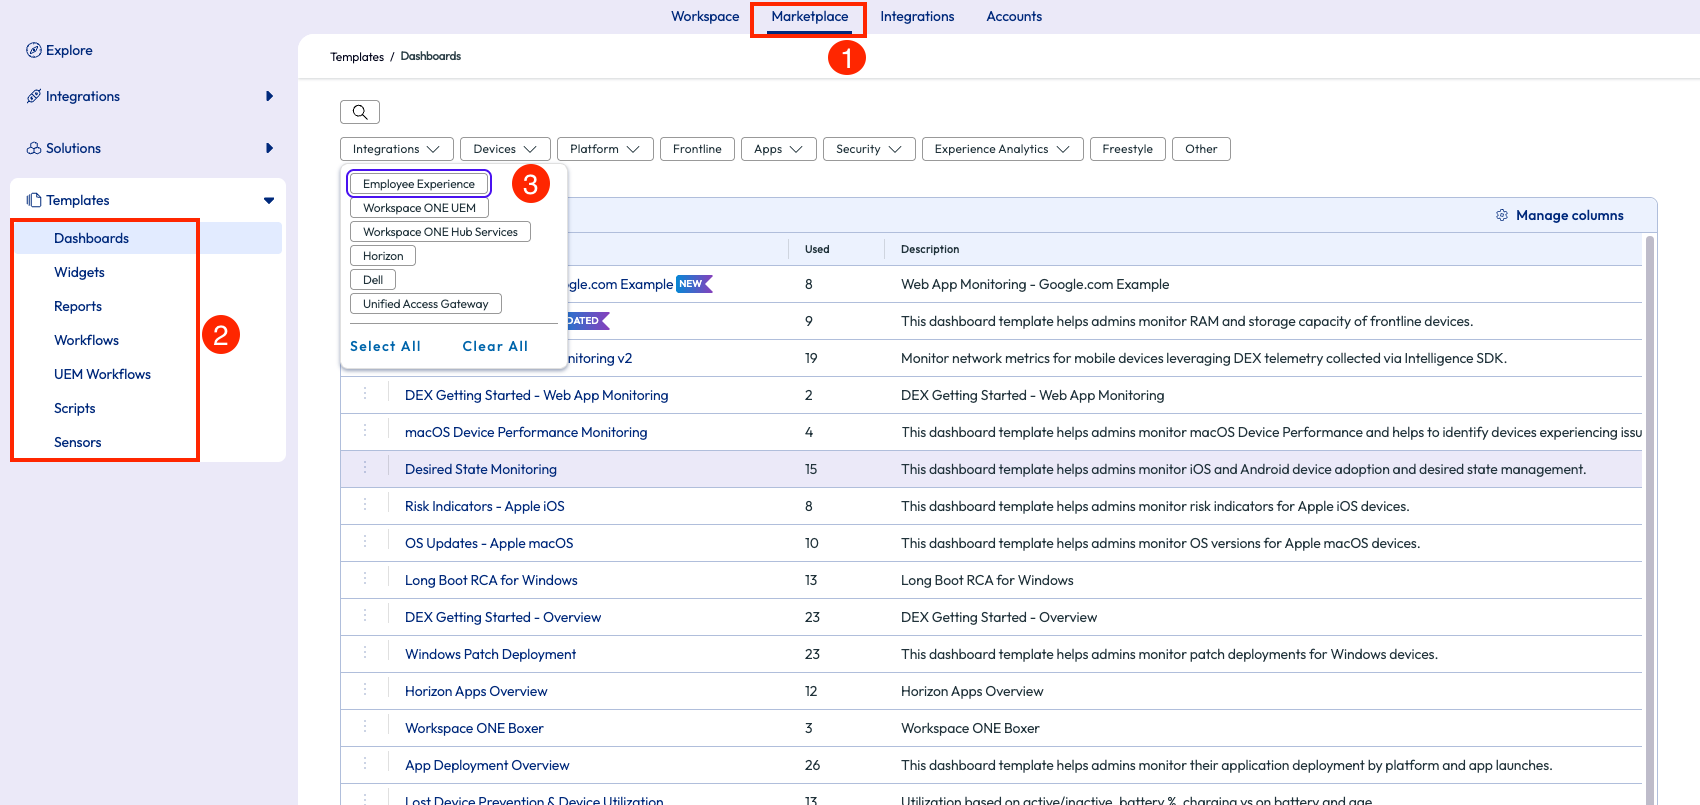Click Select All in filter popup

click(385, 346)
